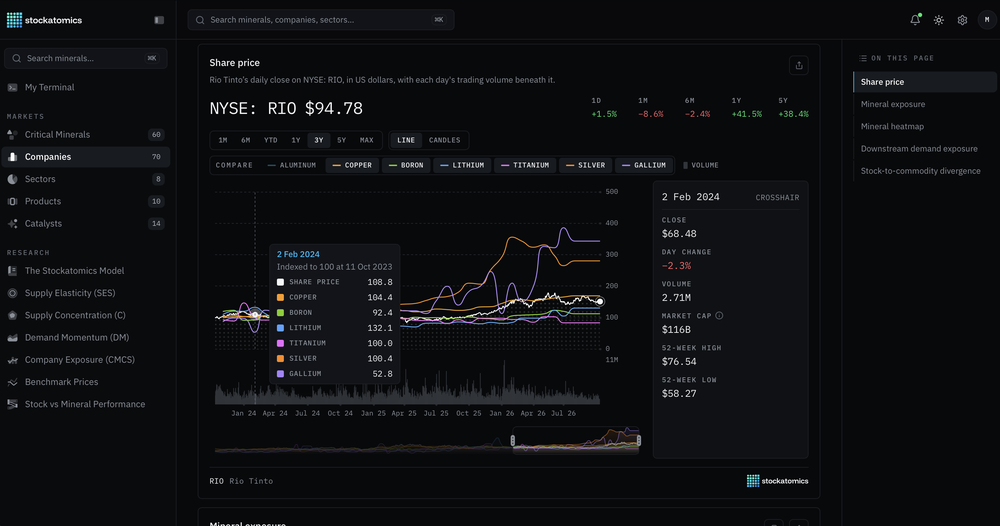Toggle Silver comparison line
The height and width of the screenshot is (526, 1000).
pos(585,165)
